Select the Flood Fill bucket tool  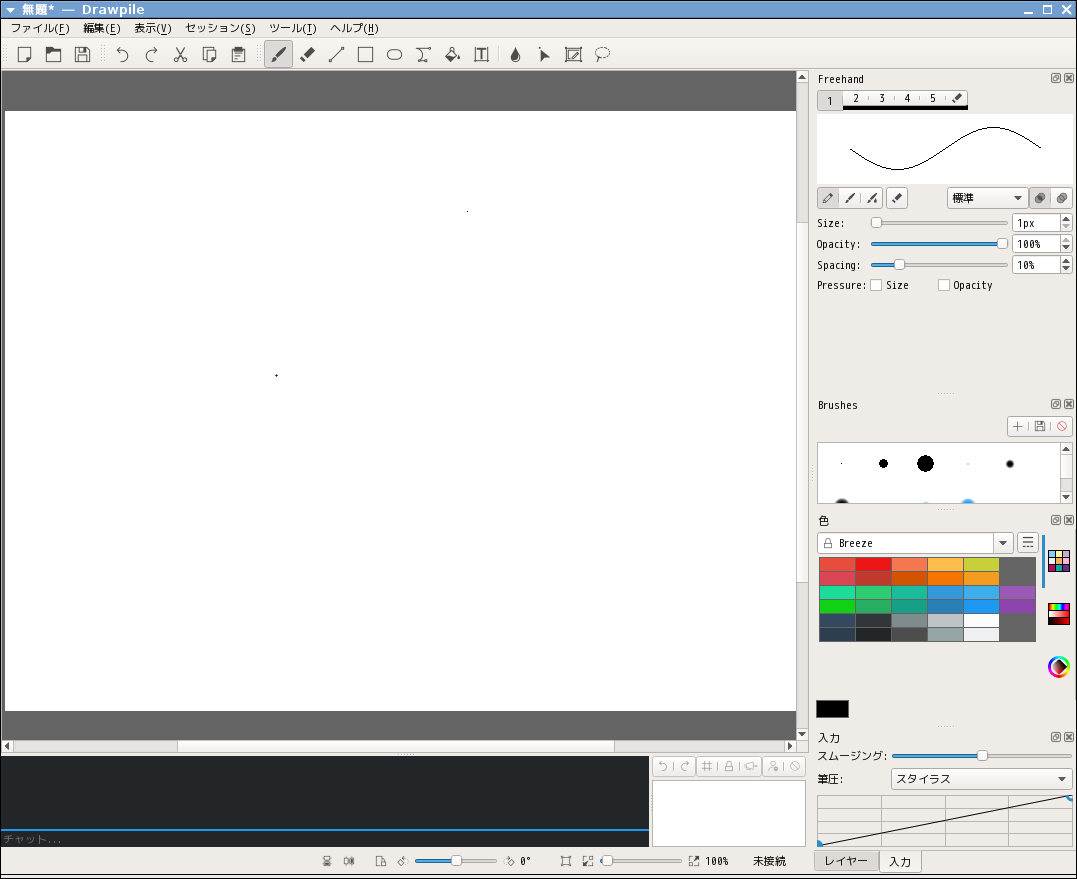(452, 55)
